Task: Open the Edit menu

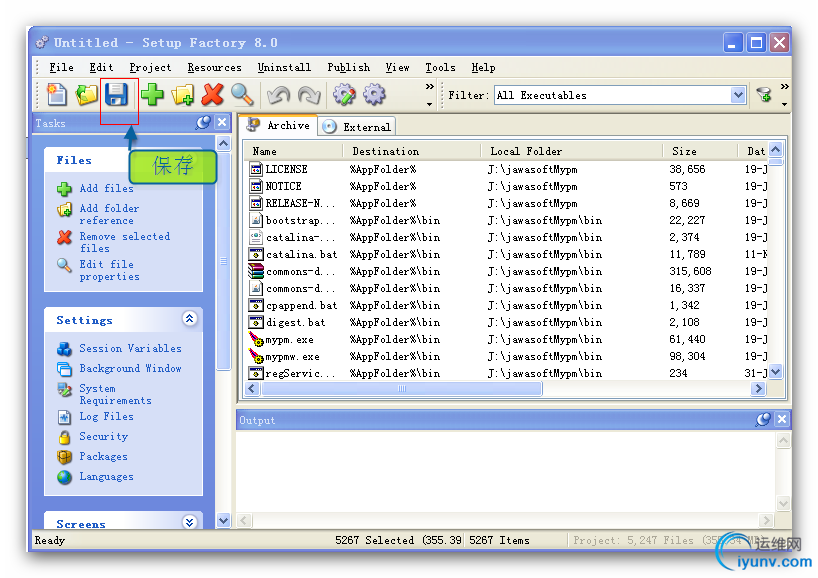Action: point(101,68)
